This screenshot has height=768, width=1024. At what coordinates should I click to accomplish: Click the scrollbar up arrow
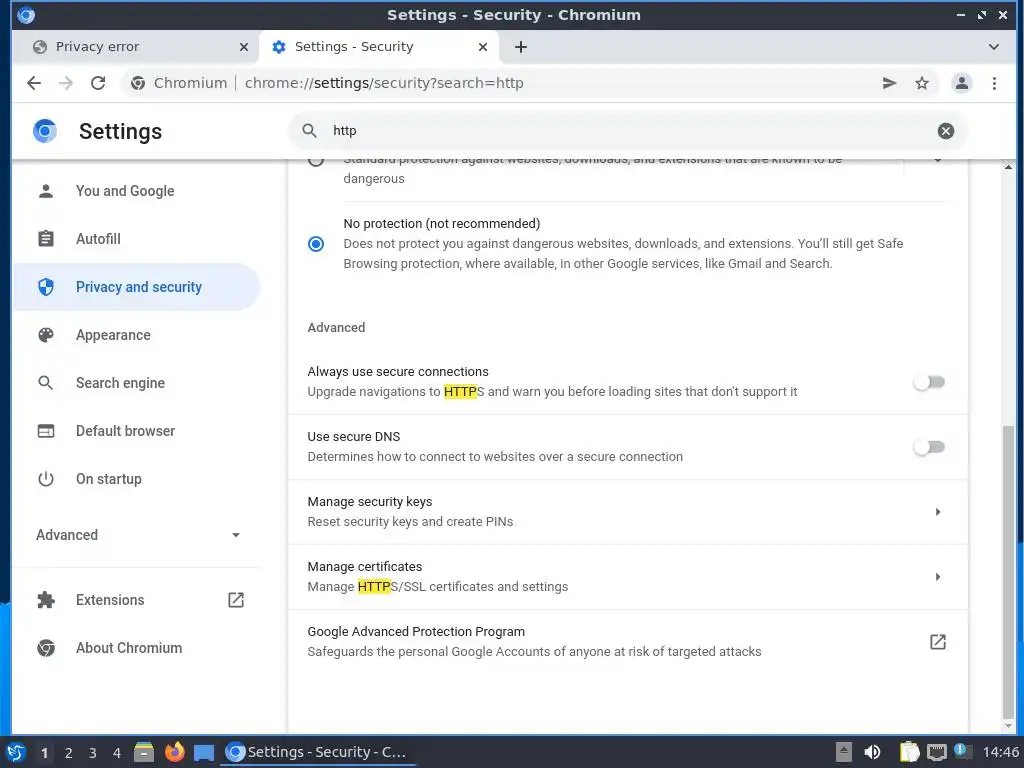click(x=1009, y=167)
